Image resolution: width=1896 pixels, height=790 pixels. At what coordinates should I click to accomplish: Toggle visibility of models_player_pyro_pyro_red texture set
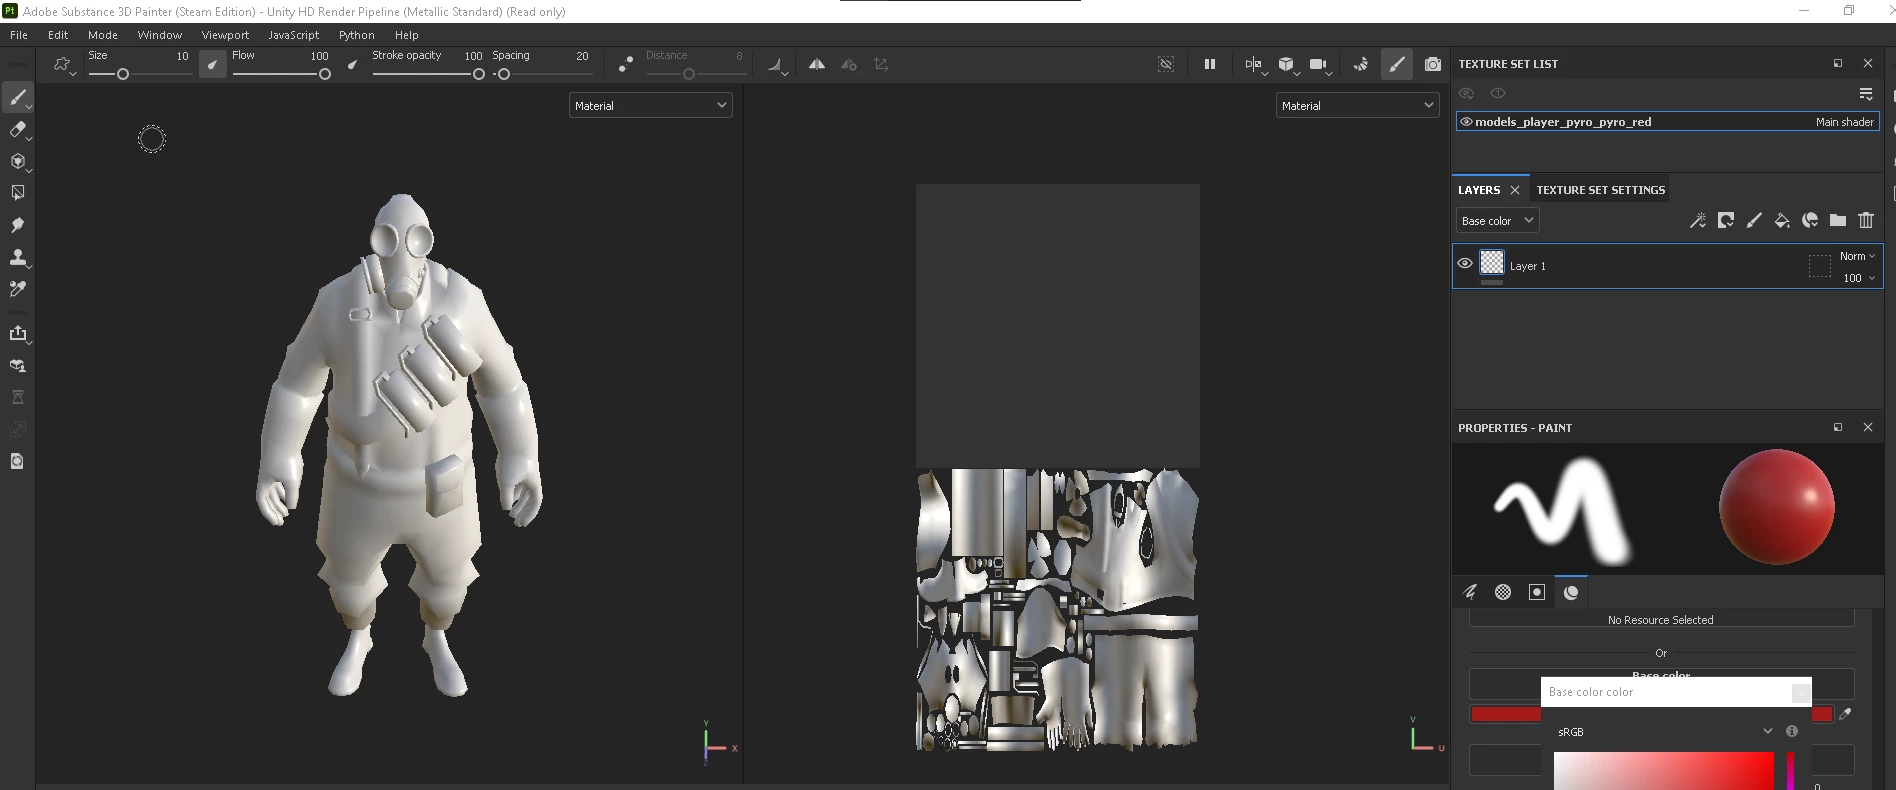(x=1466, y=122)
